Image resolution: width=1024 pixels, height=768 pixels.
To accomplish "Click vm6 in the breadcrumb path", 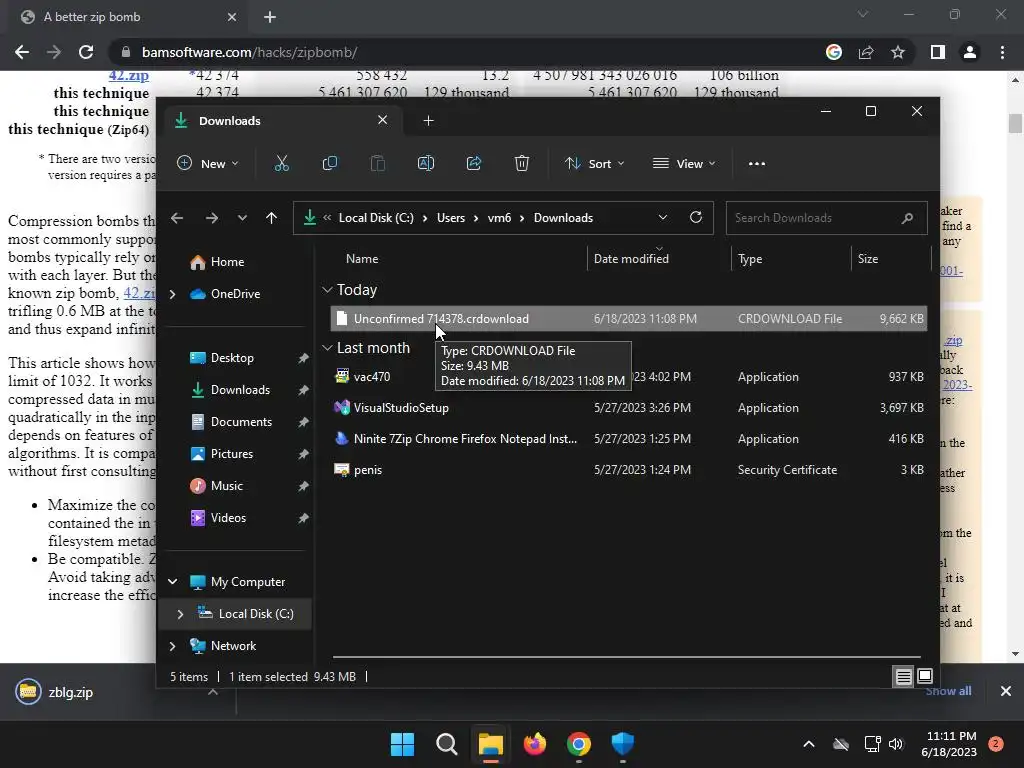I will [x=500, y=218].
